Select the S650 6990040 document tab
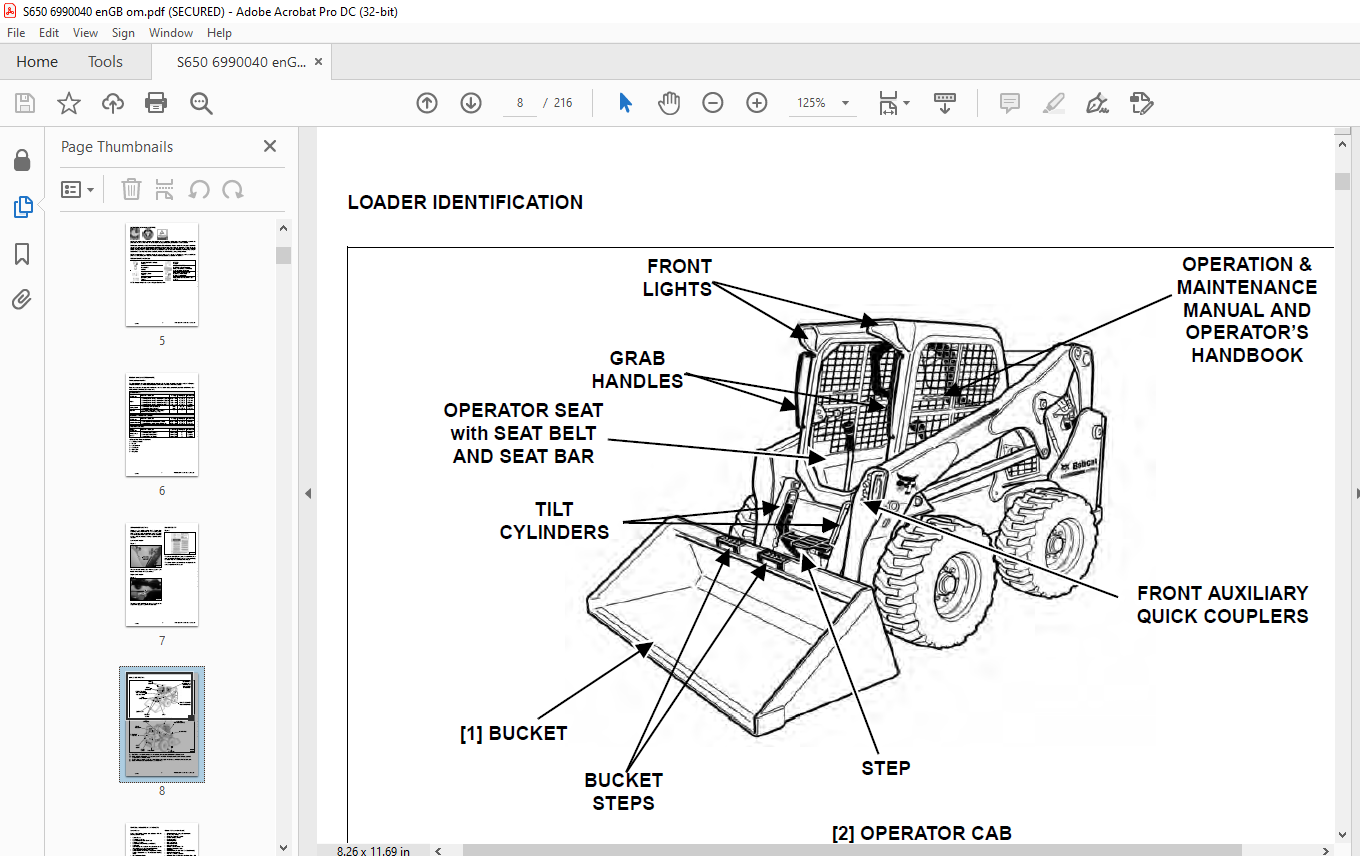The height and width of the screenshot is (856, 1360). click(241, 62)
